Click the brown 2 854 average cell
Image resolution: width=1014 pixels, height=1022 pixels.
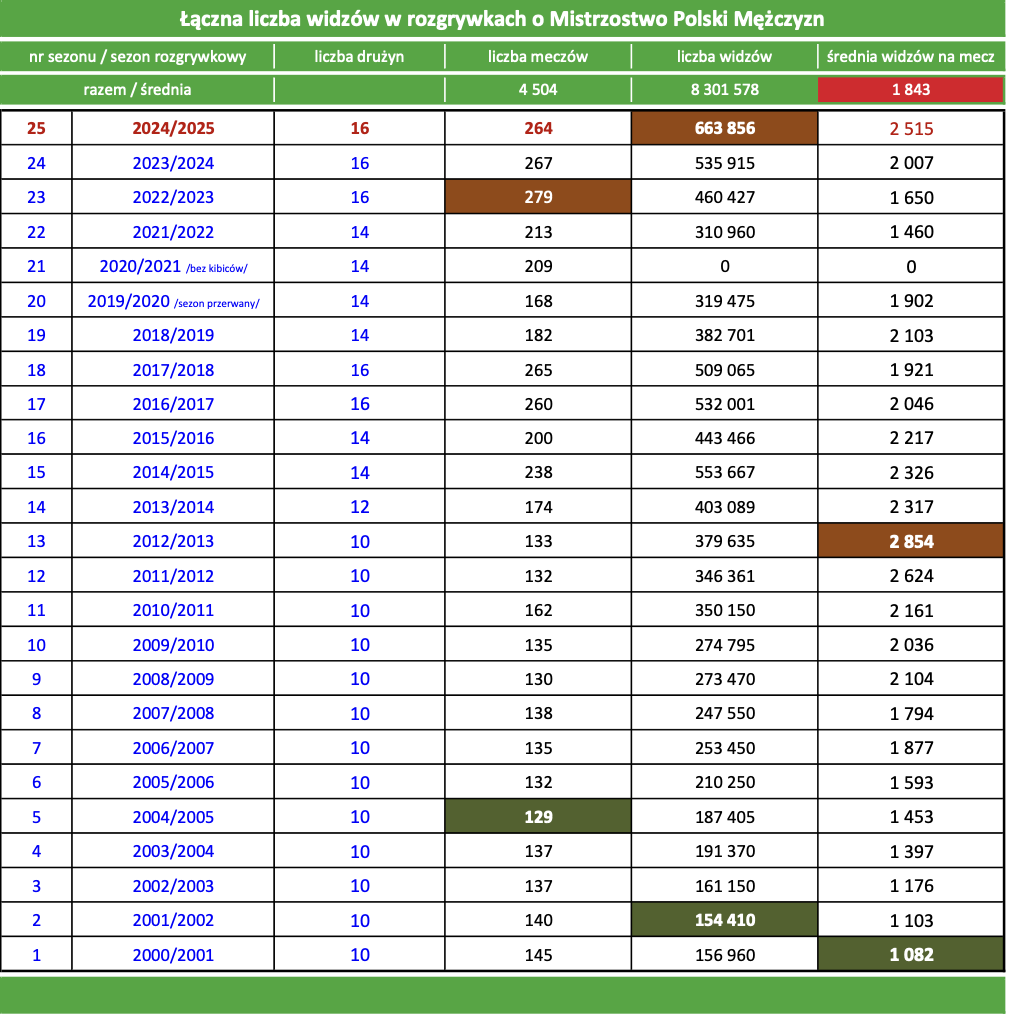tap(910, 542)
